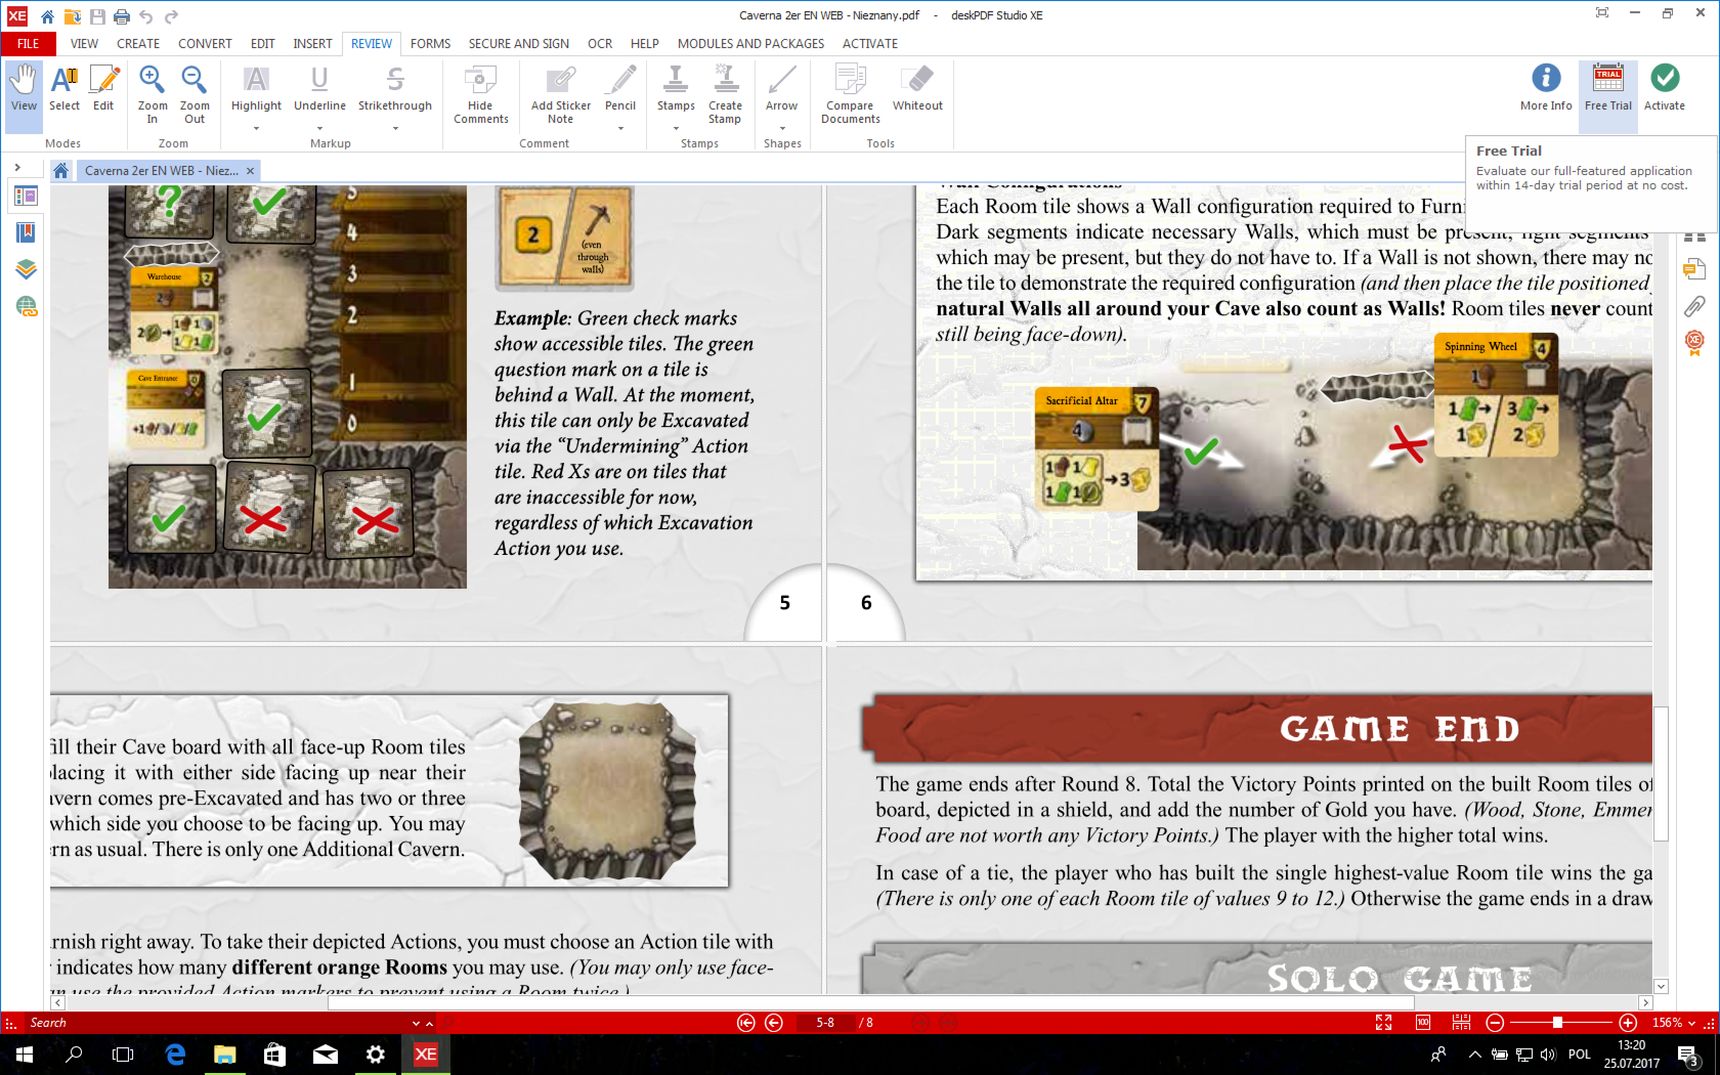
Task: Choose the Select text mode
Action: point(64,88)
